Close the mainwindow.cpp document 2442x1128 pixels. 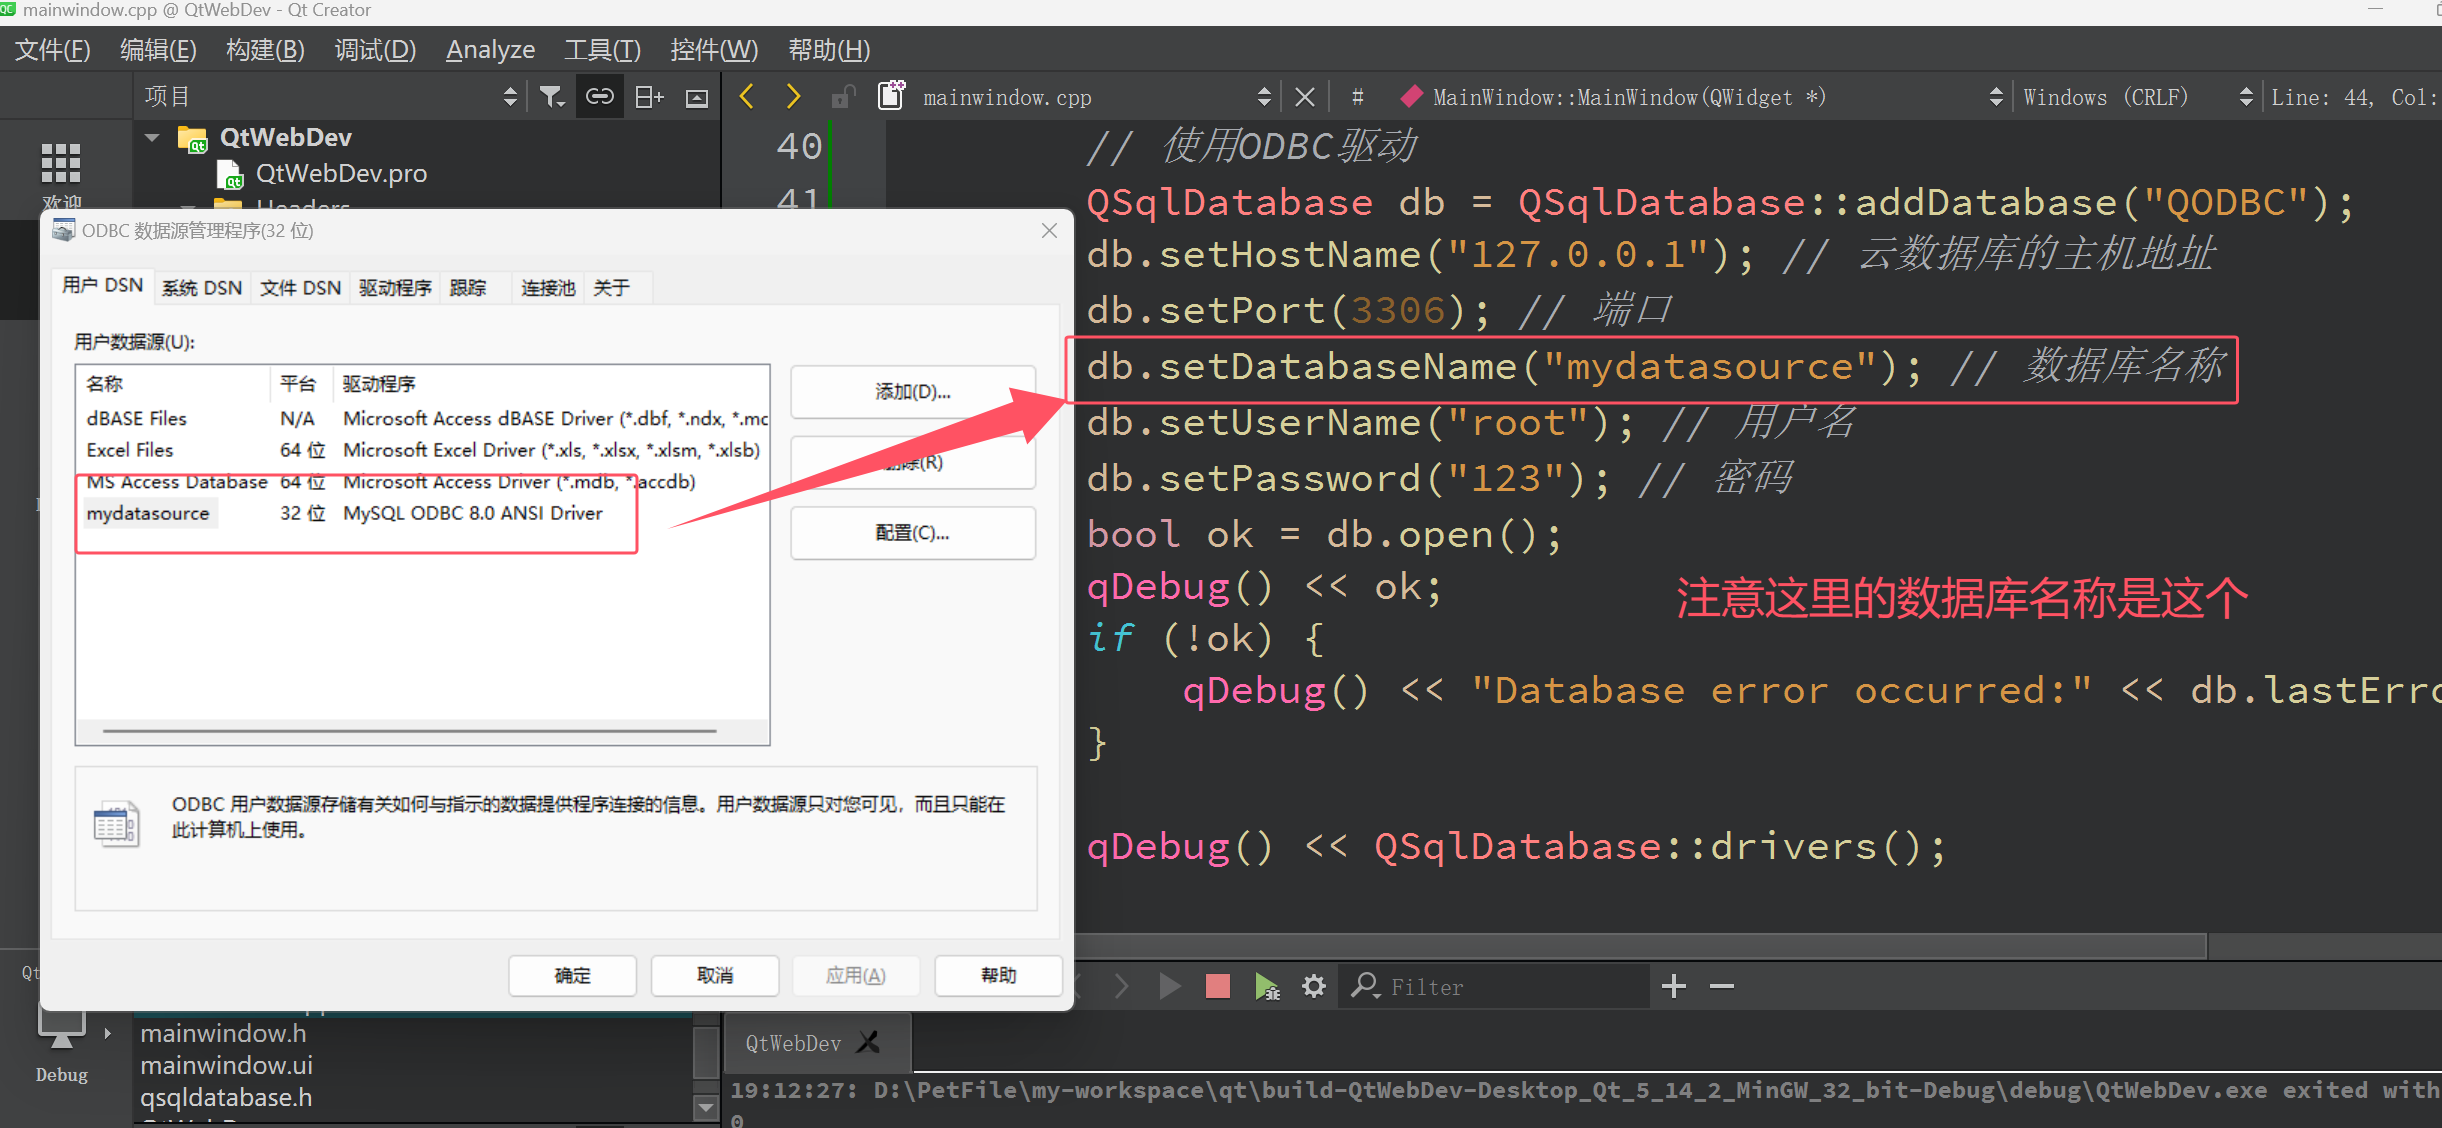tap(1304, 97)
